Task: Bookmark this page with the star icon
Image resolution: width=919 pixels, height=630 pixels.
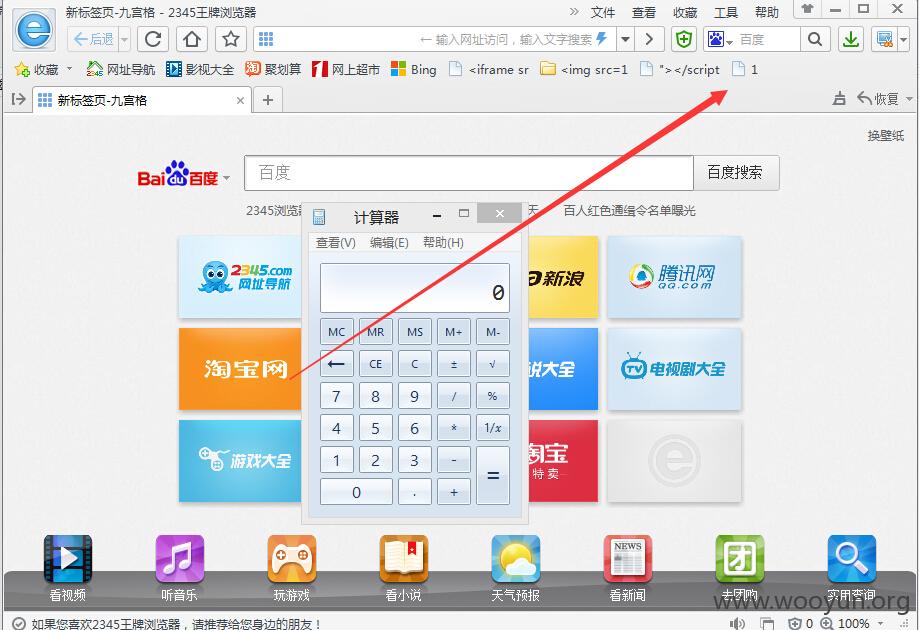Action: pyautogui.click(x=230, y=39)
